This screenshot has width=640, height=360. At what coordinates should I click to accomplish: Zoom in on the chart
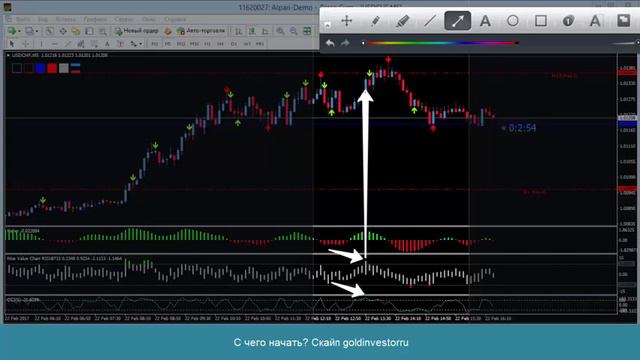[280, 31]
